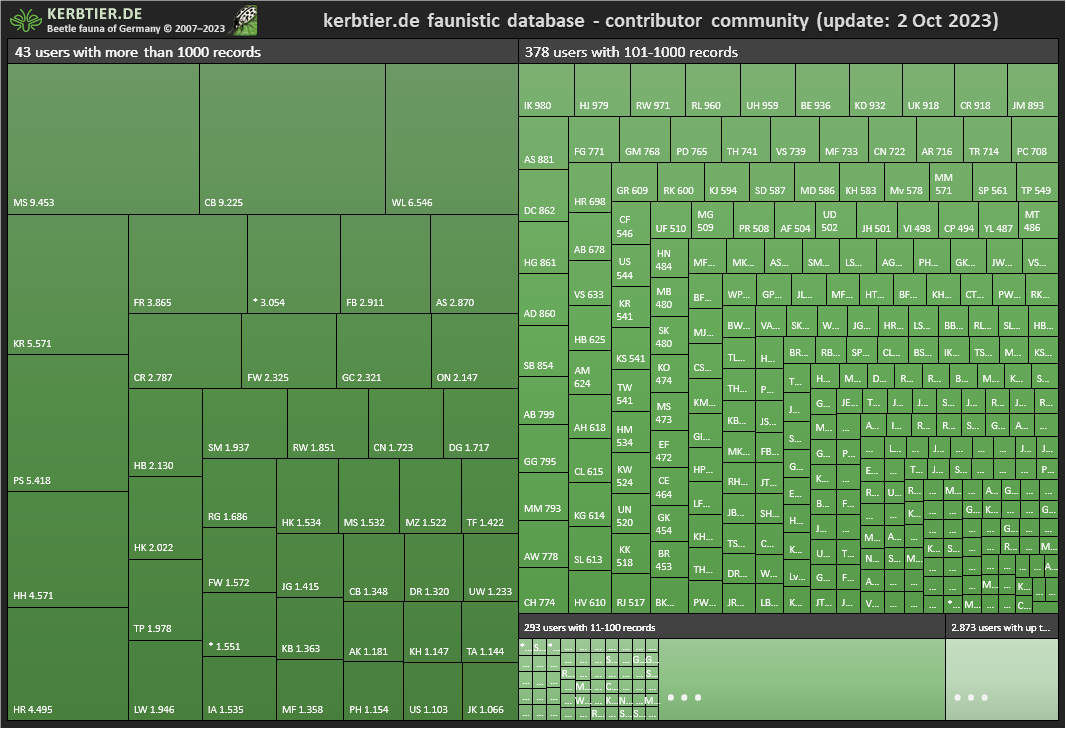
Task: Click the spotted beetle image in header
Action: (x=245, y=20)
